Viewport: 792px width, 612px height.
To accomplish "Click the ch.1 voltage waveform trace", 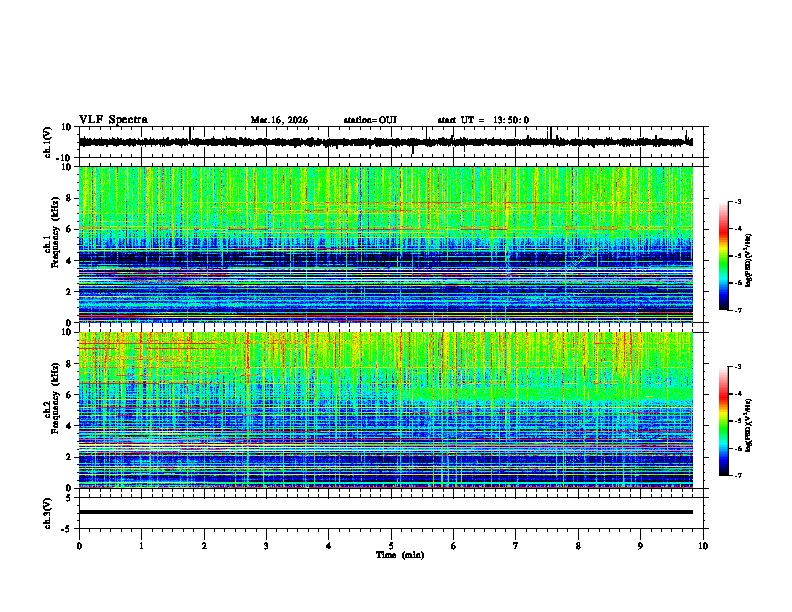I will (x=385, y=142).
